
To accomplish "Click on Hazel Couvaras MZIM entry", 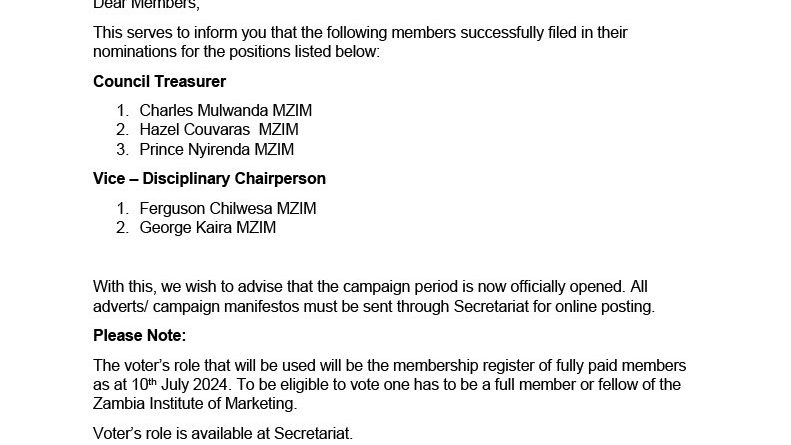I will [218, 129].
